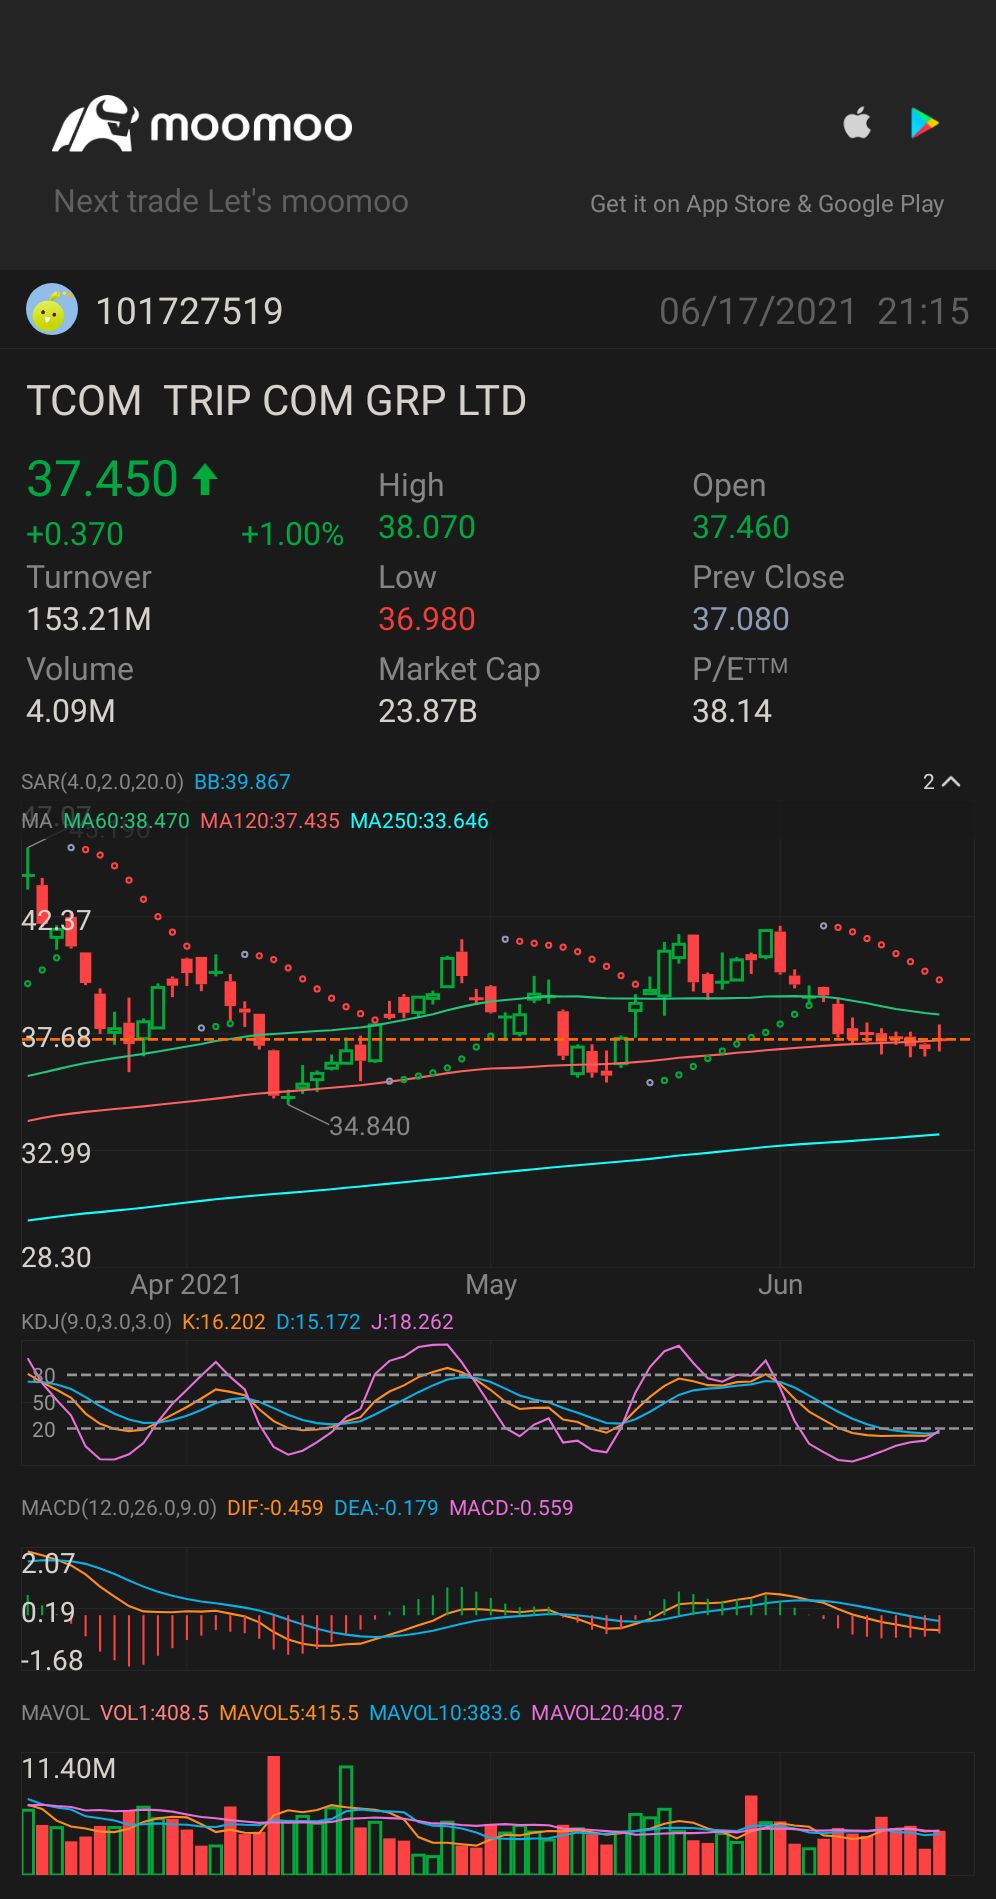Tap the Jun axis label
This screenshot has height=1899, width=996.
click(x=780, y=1284)
